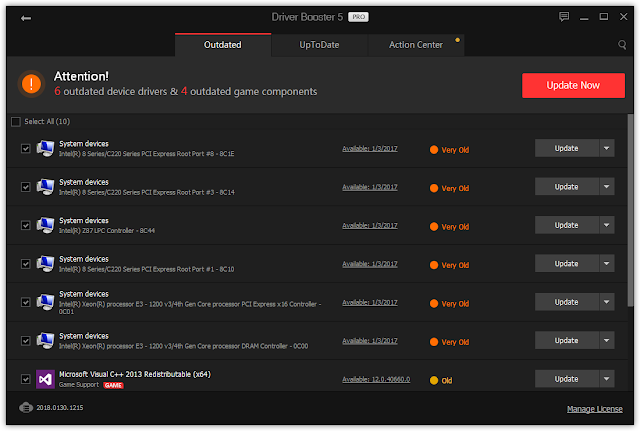Image resolution: width=640 pixels, height=431 pixels.
Task: Click the orange notification dot on Action Center
Action: 458,40
